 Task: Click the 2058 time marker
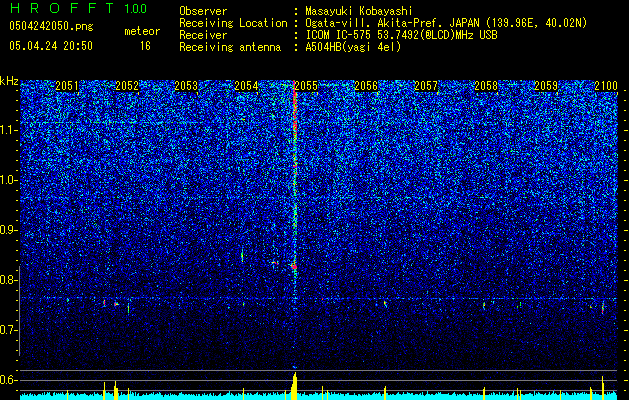click(486, 86)
